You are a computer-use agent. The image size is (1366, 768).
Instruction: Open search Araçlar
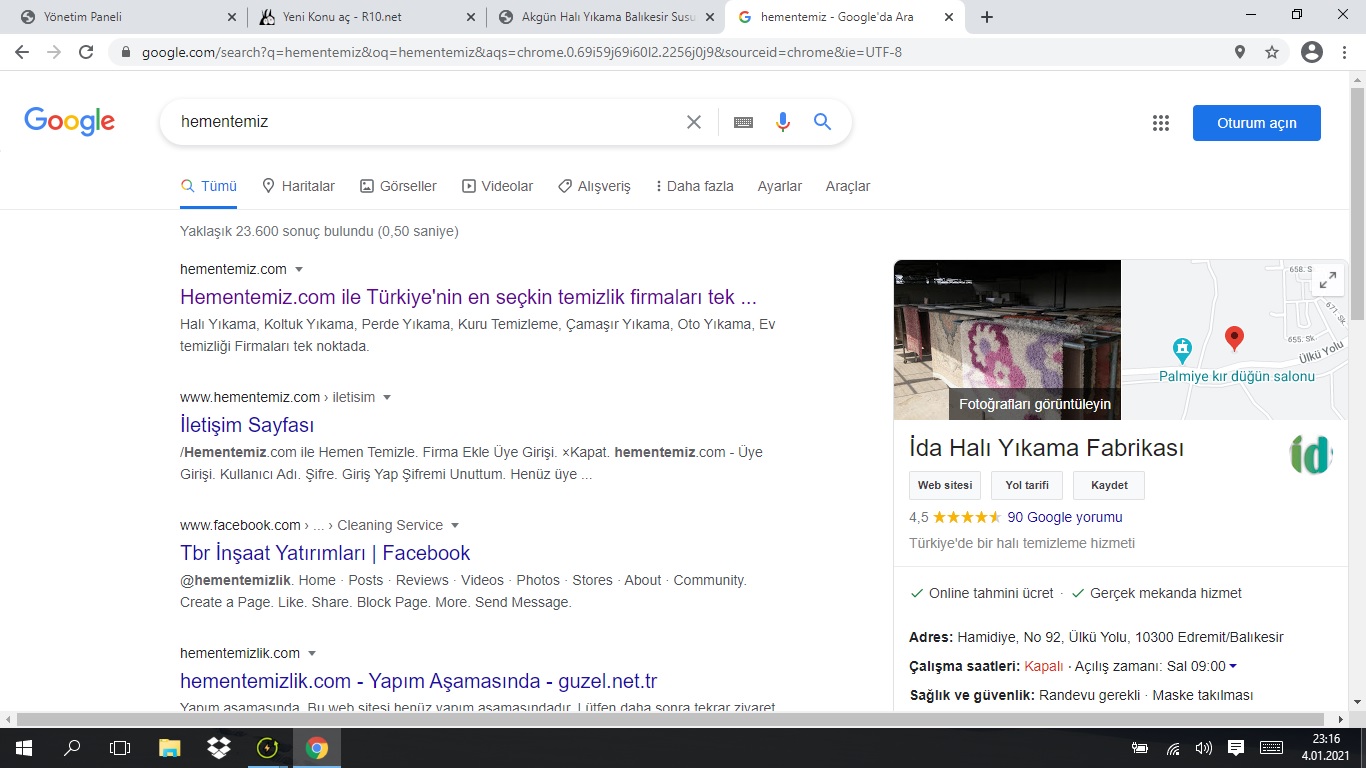(848, 186)
